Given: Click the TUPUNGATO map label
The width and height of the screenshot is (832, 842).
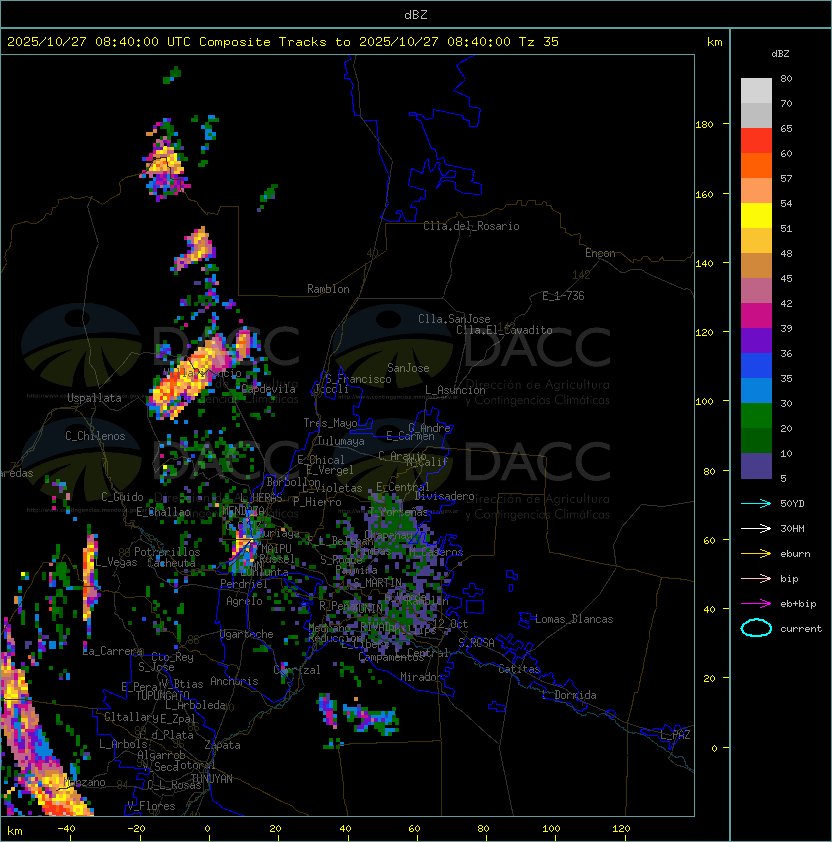Looking at the screenshot, I should 162,696.
